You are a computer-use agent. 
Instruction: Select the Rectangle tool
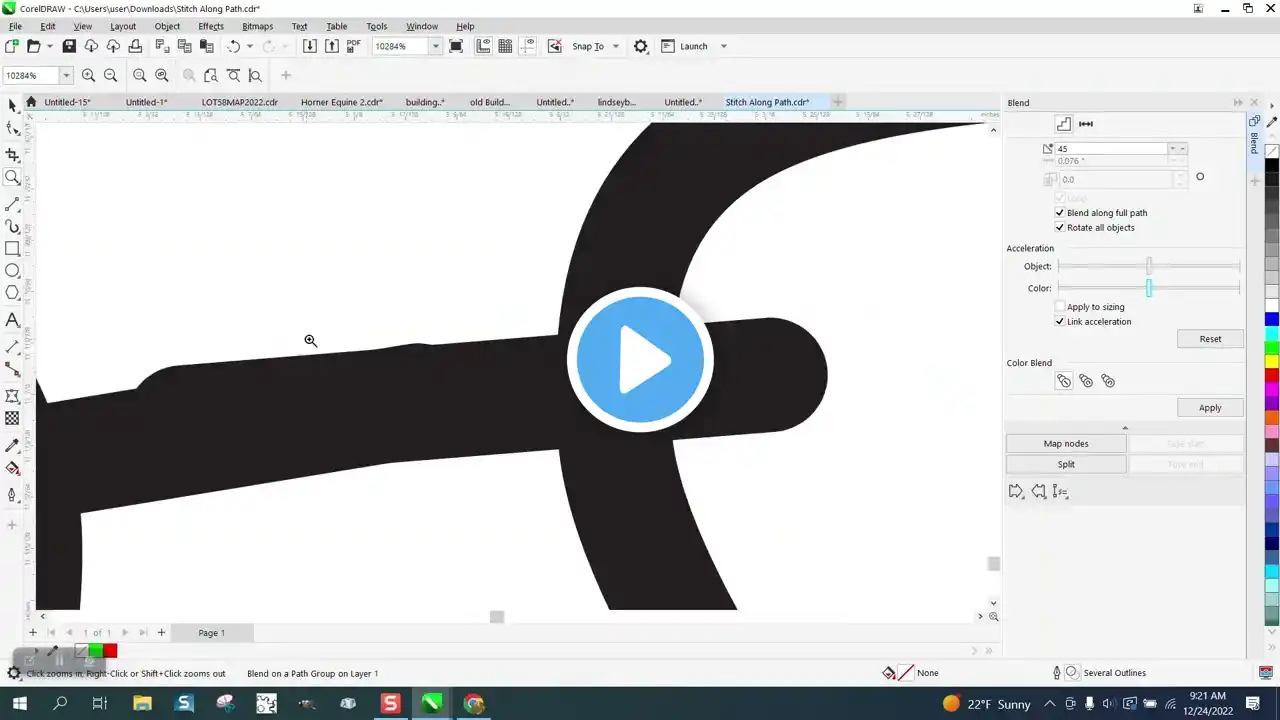pyautogui.click(x=12, y=248)
